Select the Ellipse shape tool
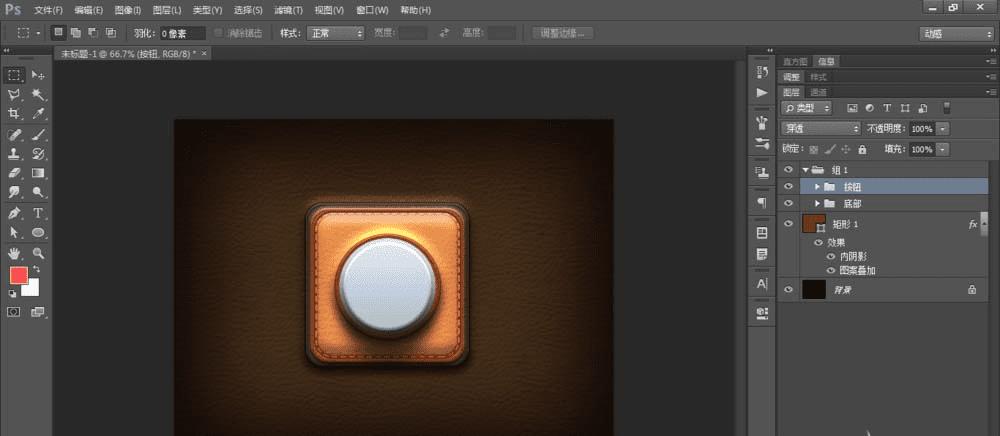The image size is (1000, 436). pyautogui.click(x=38, y=232)
